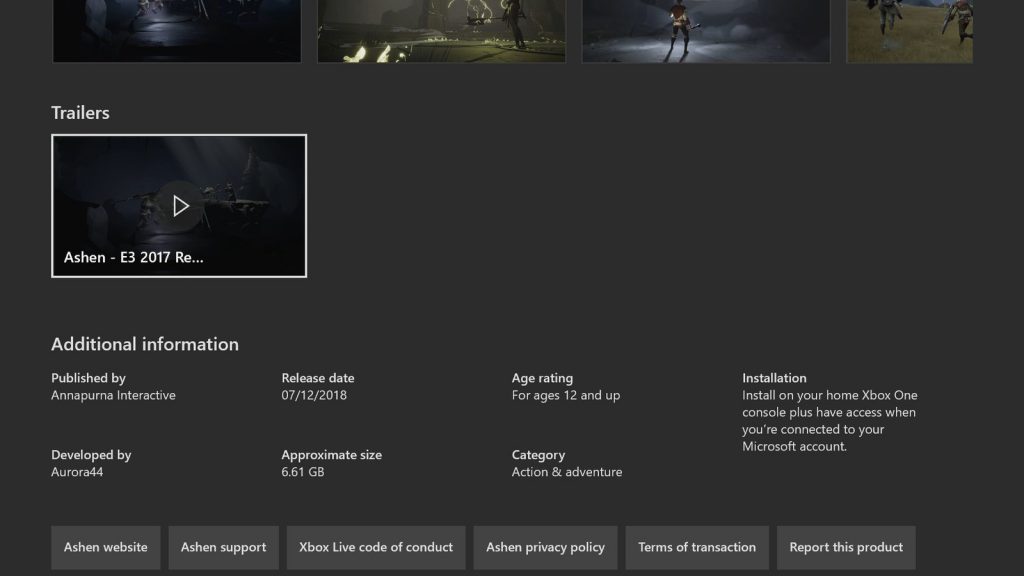Screen dimensions: 1024x576
Task: Open the screenshot of lone character in cave
Action: [x=706, y=30]
